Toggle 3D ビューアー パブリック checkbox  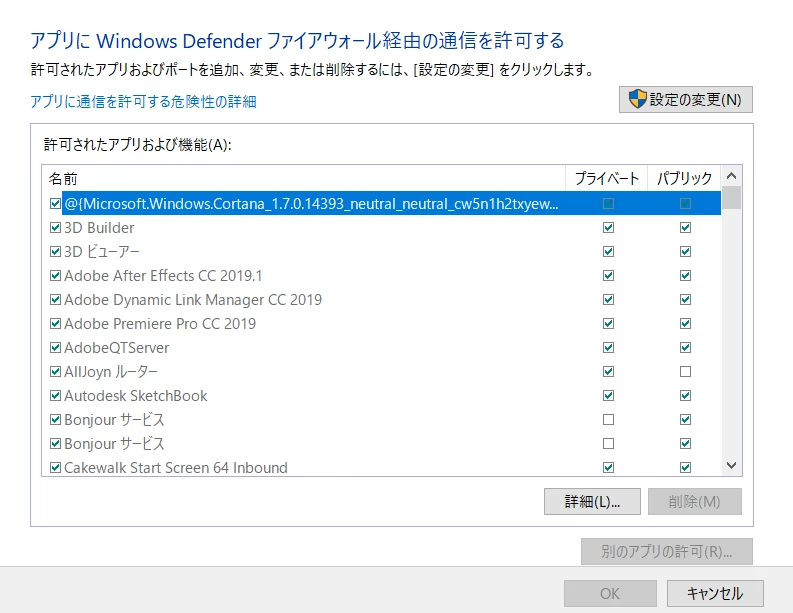click(x=685, y=251)
